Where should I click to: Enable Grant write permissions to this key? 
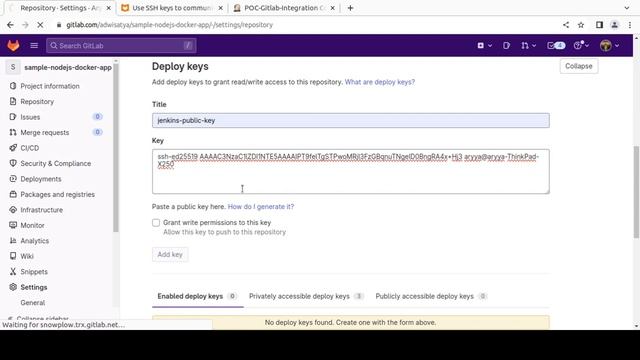(x=156, y=223)
